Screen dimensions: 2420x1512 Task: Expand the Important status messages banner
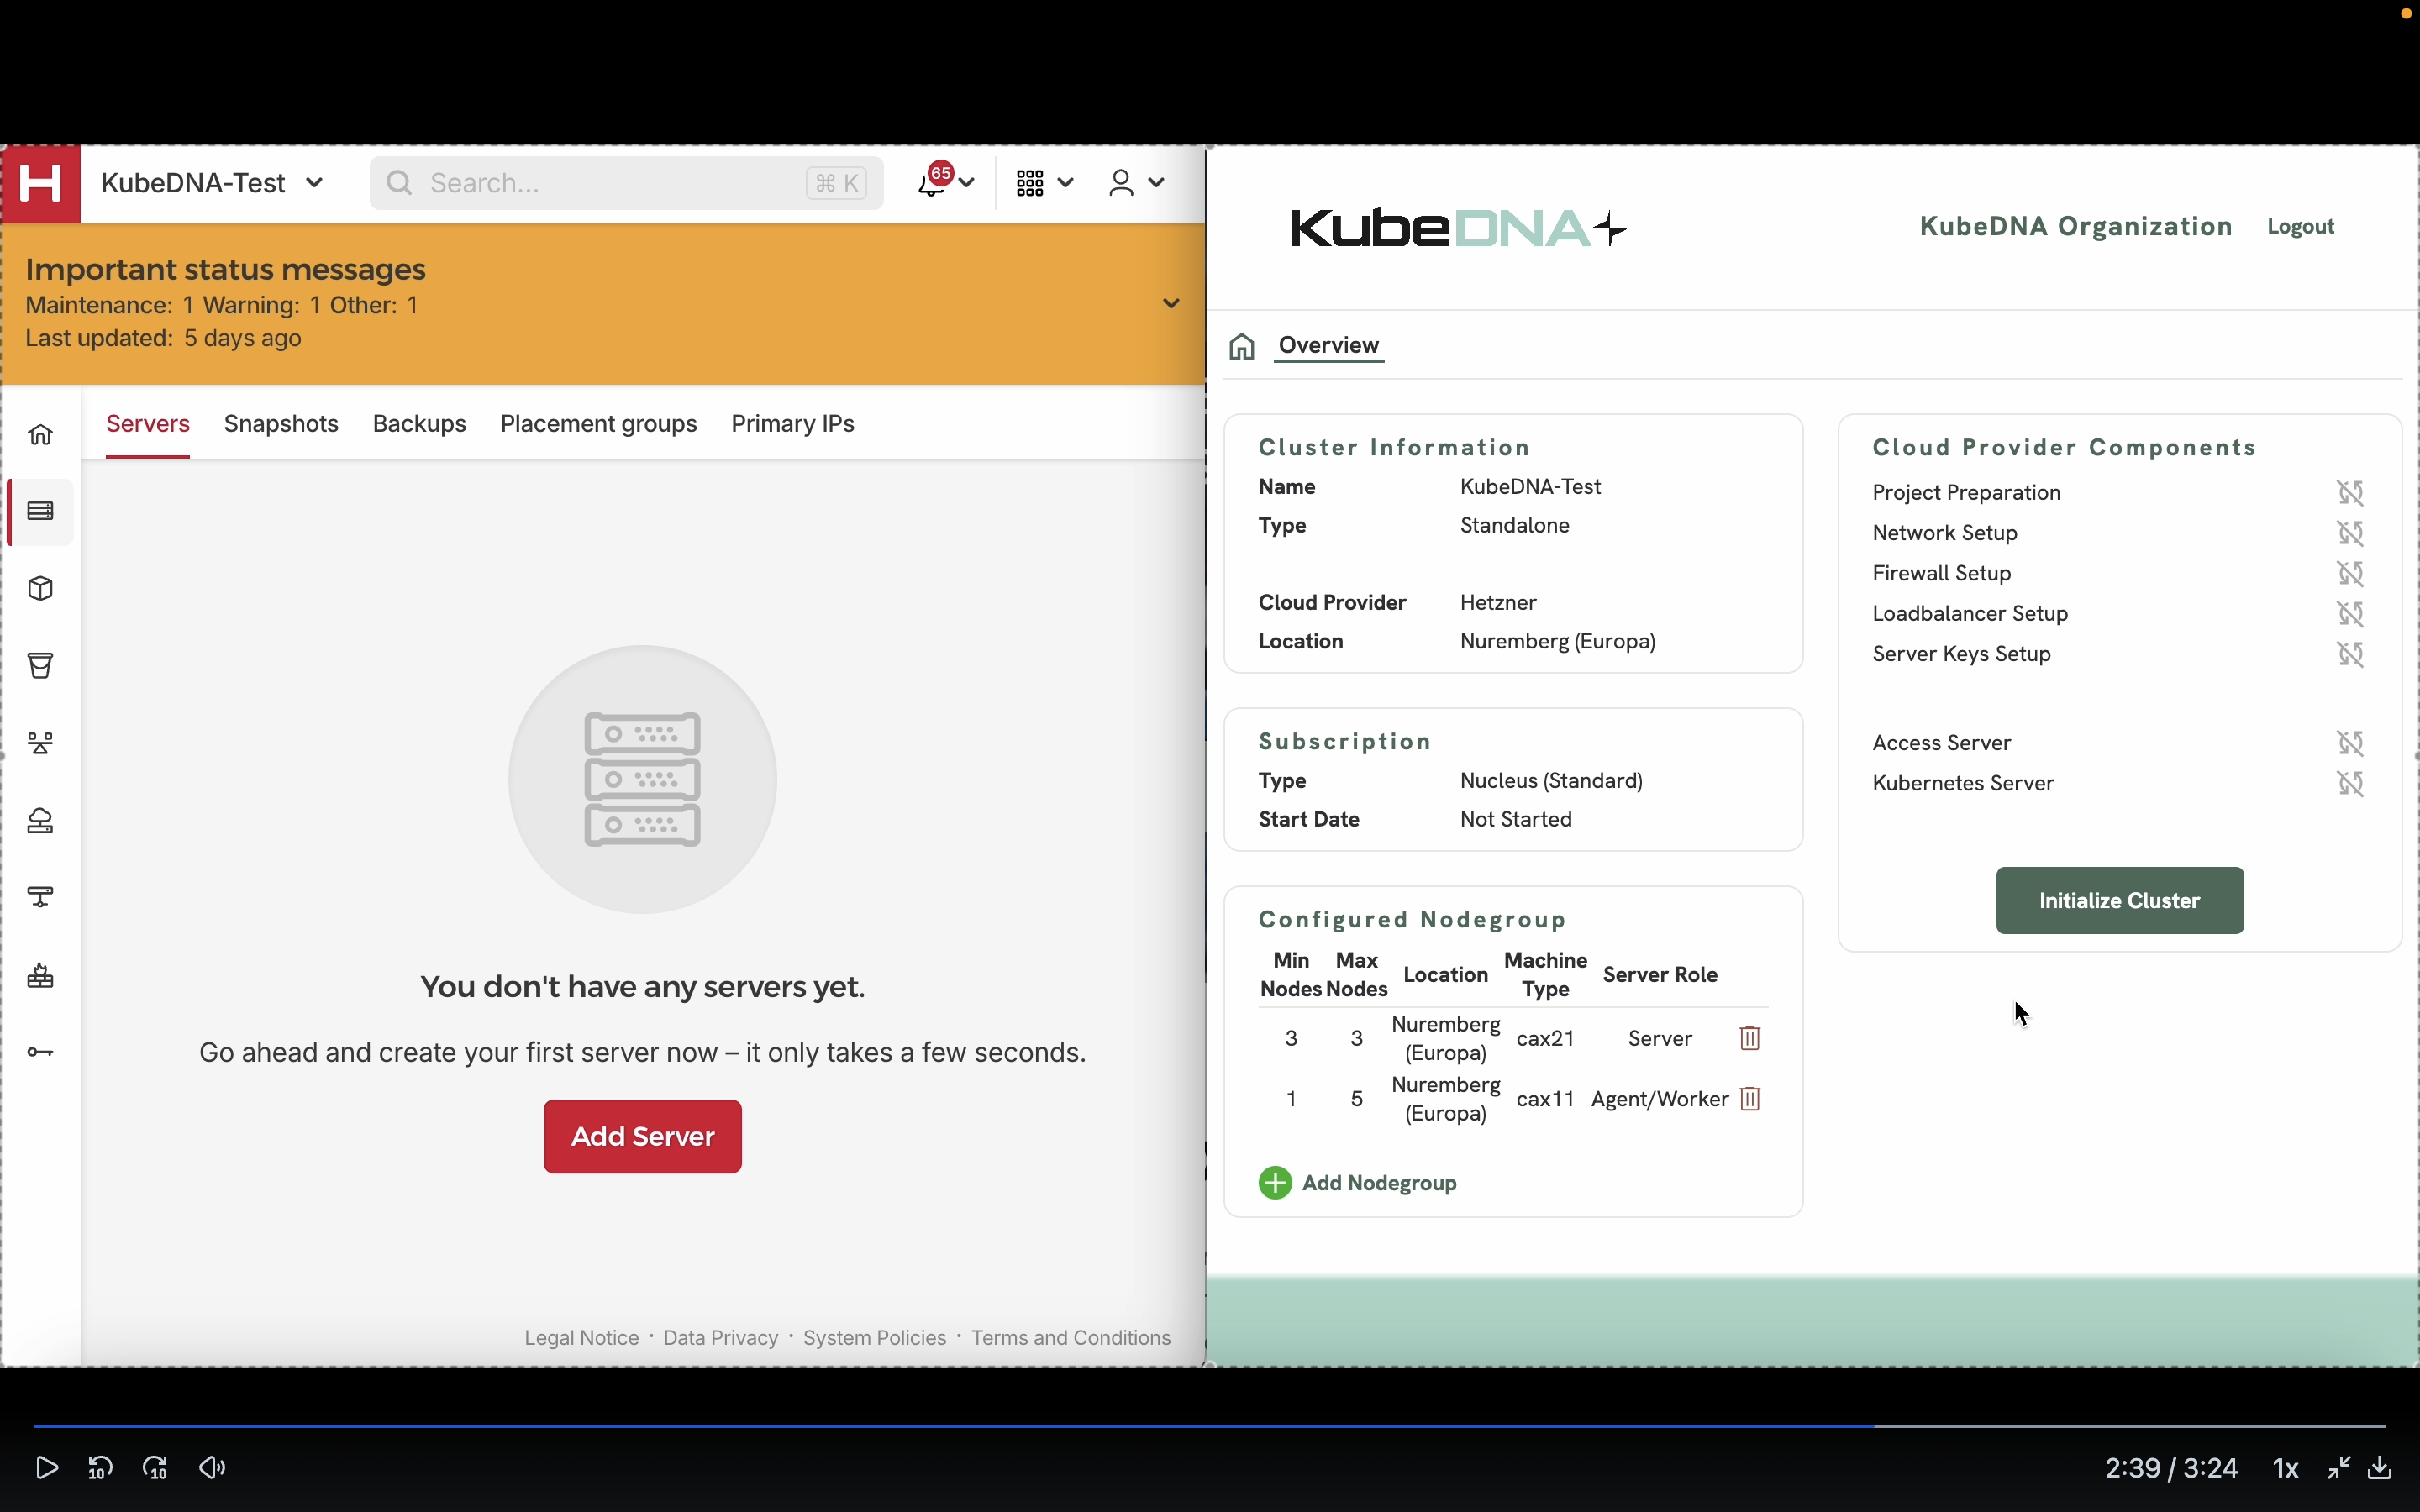1171,303
